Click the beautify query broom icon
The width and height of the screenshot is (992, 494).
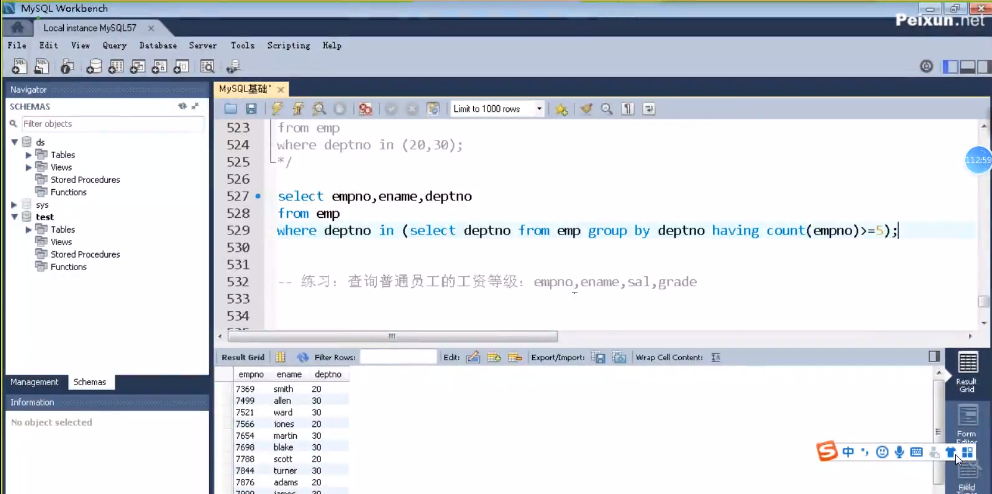coord(587,109)
